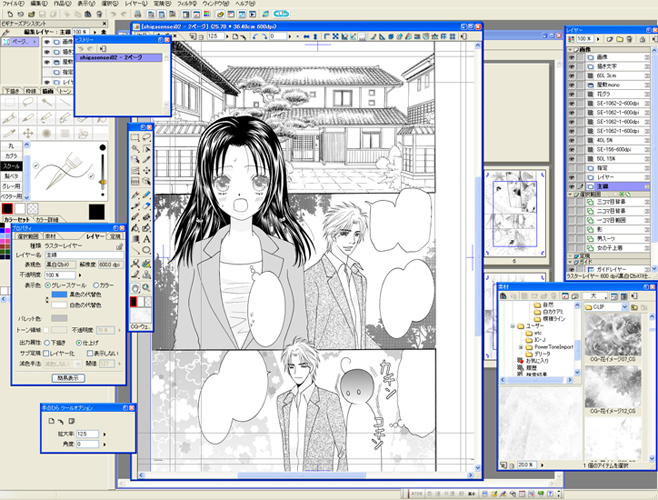Image resolution: width=658 pixels, height=500 pixels.
Task: Click the print icon in main toolbar
Action: (138, 14)
